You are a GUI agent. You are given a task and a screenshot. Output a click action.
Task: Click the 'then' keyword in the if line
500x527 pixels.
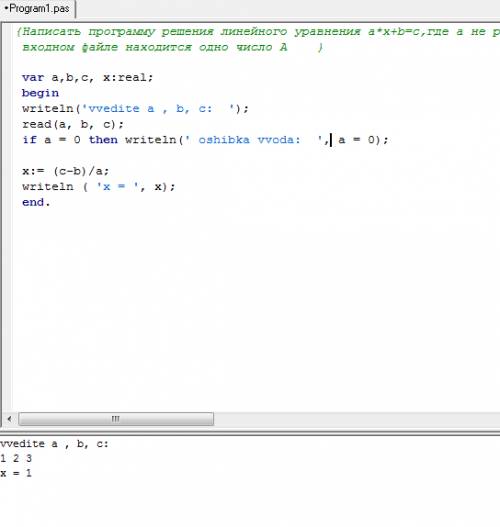(x=103, y=140)
